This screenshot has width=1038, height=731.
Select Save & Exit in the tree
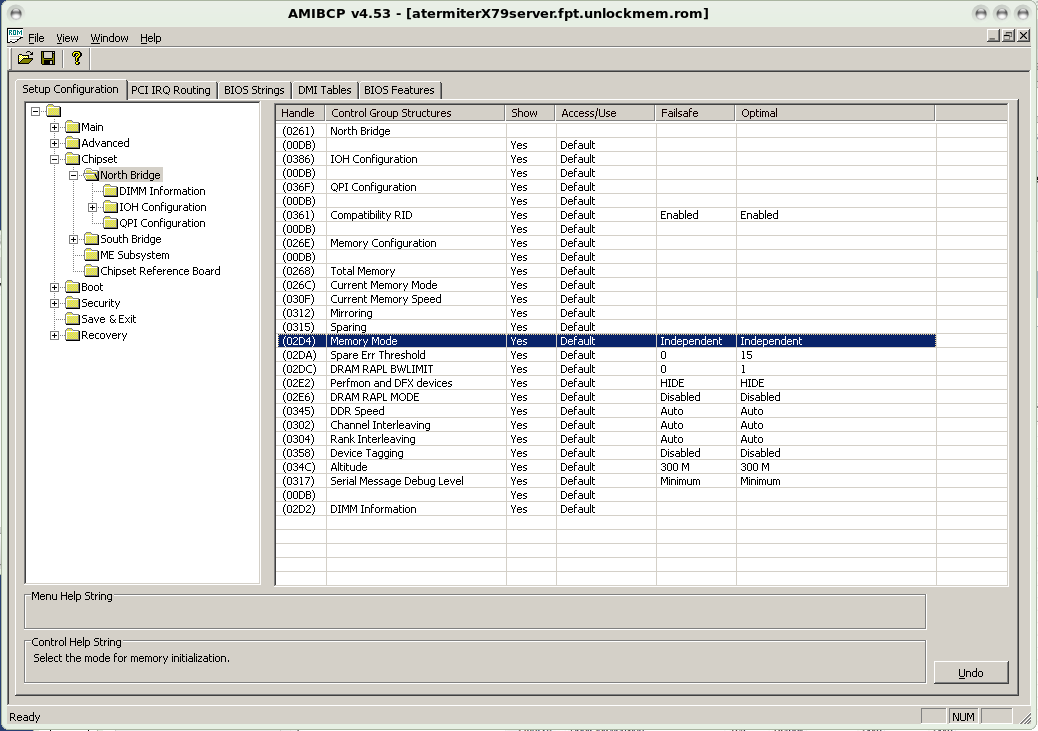tap(109, 319)
